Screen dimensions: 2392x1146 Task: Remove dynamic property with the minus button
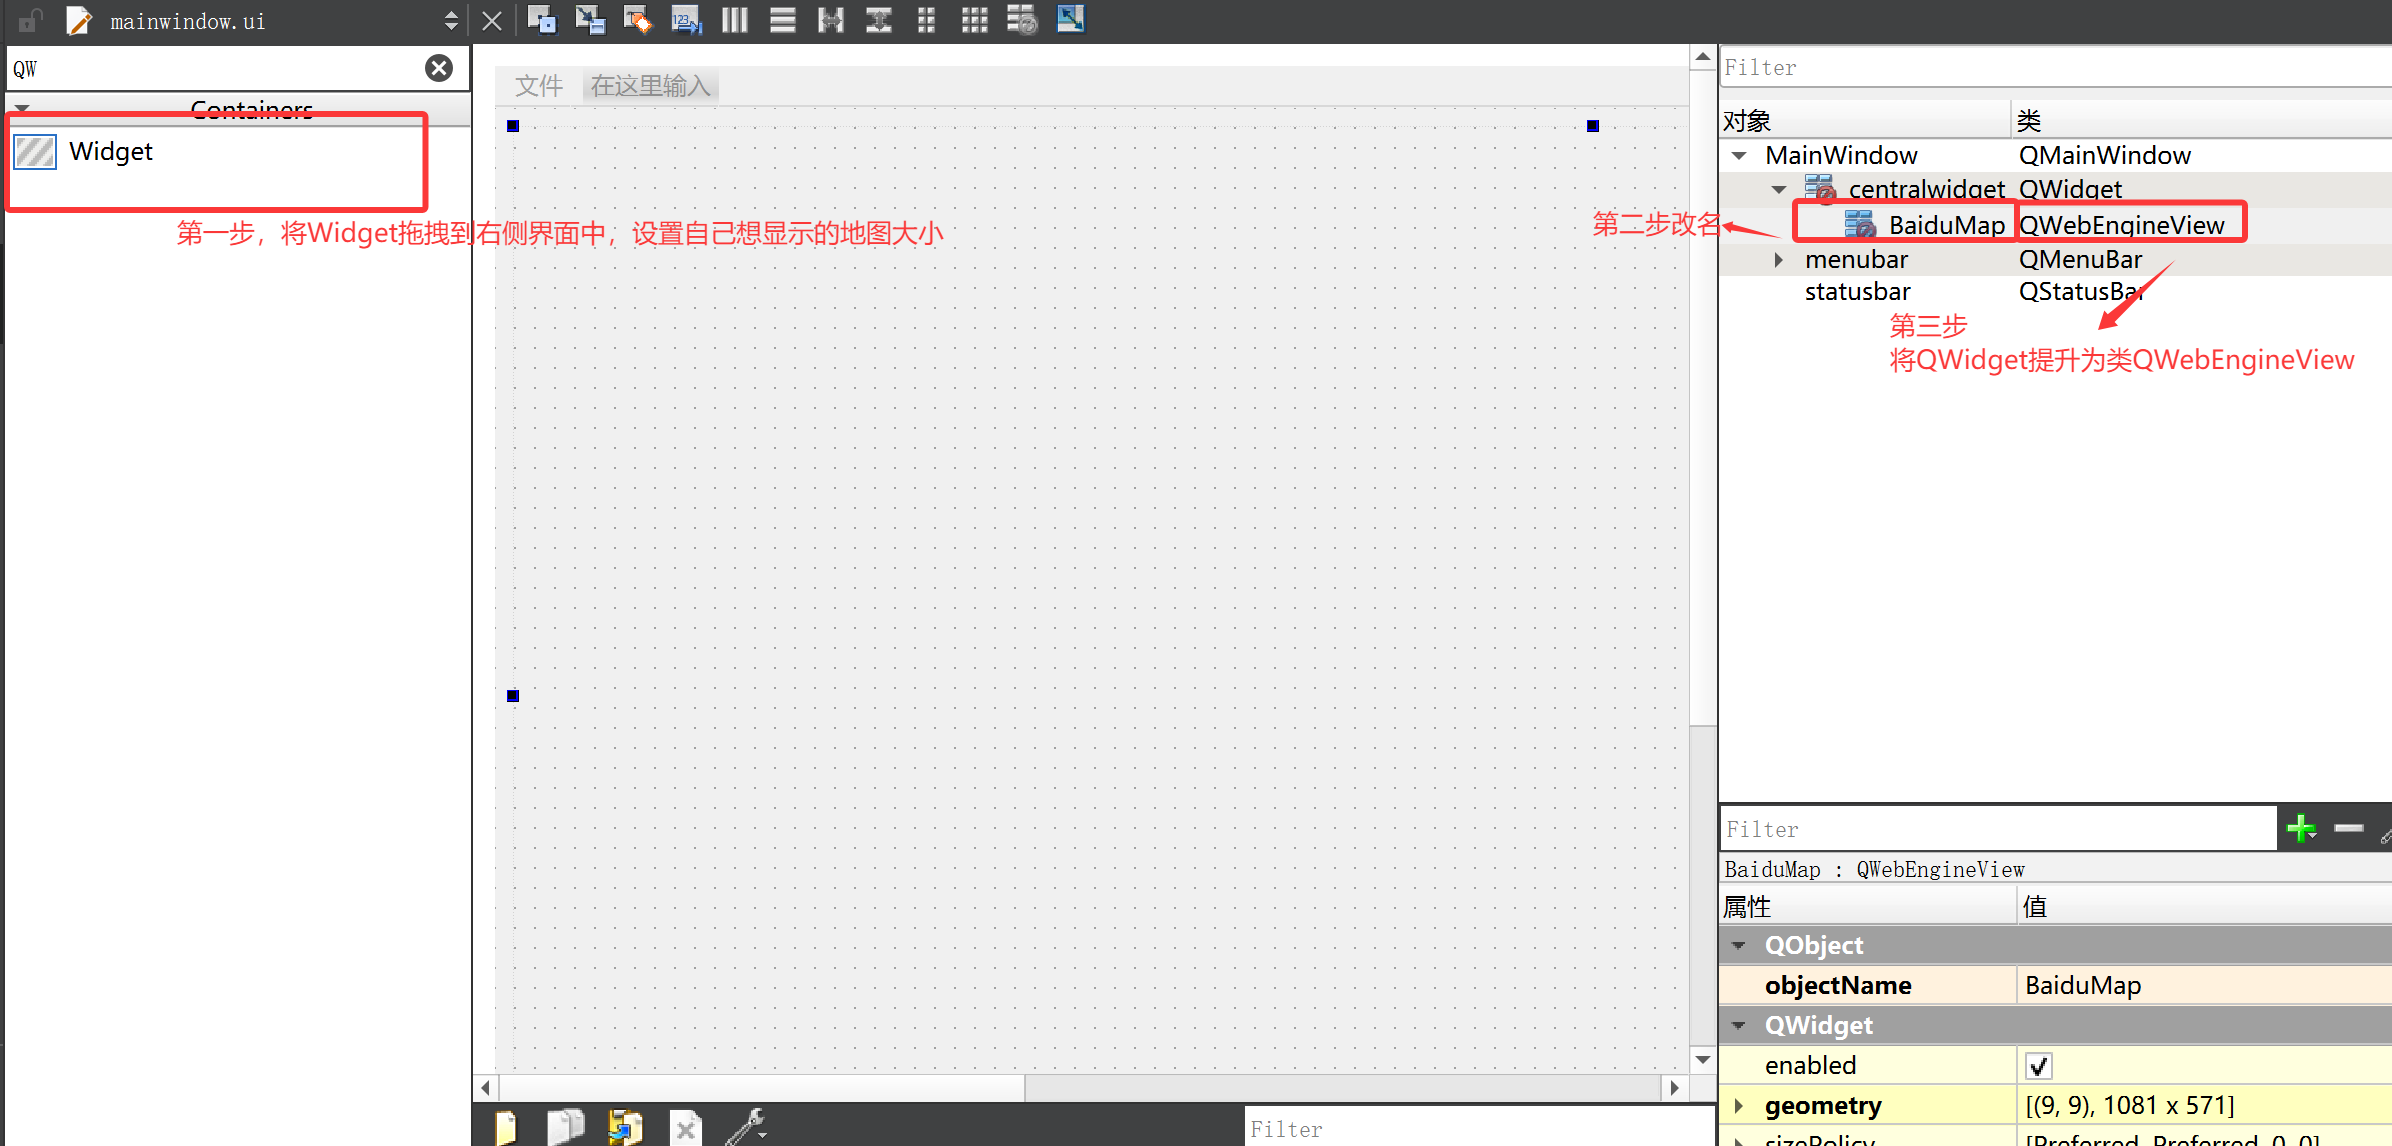(x=2349, y=828)
